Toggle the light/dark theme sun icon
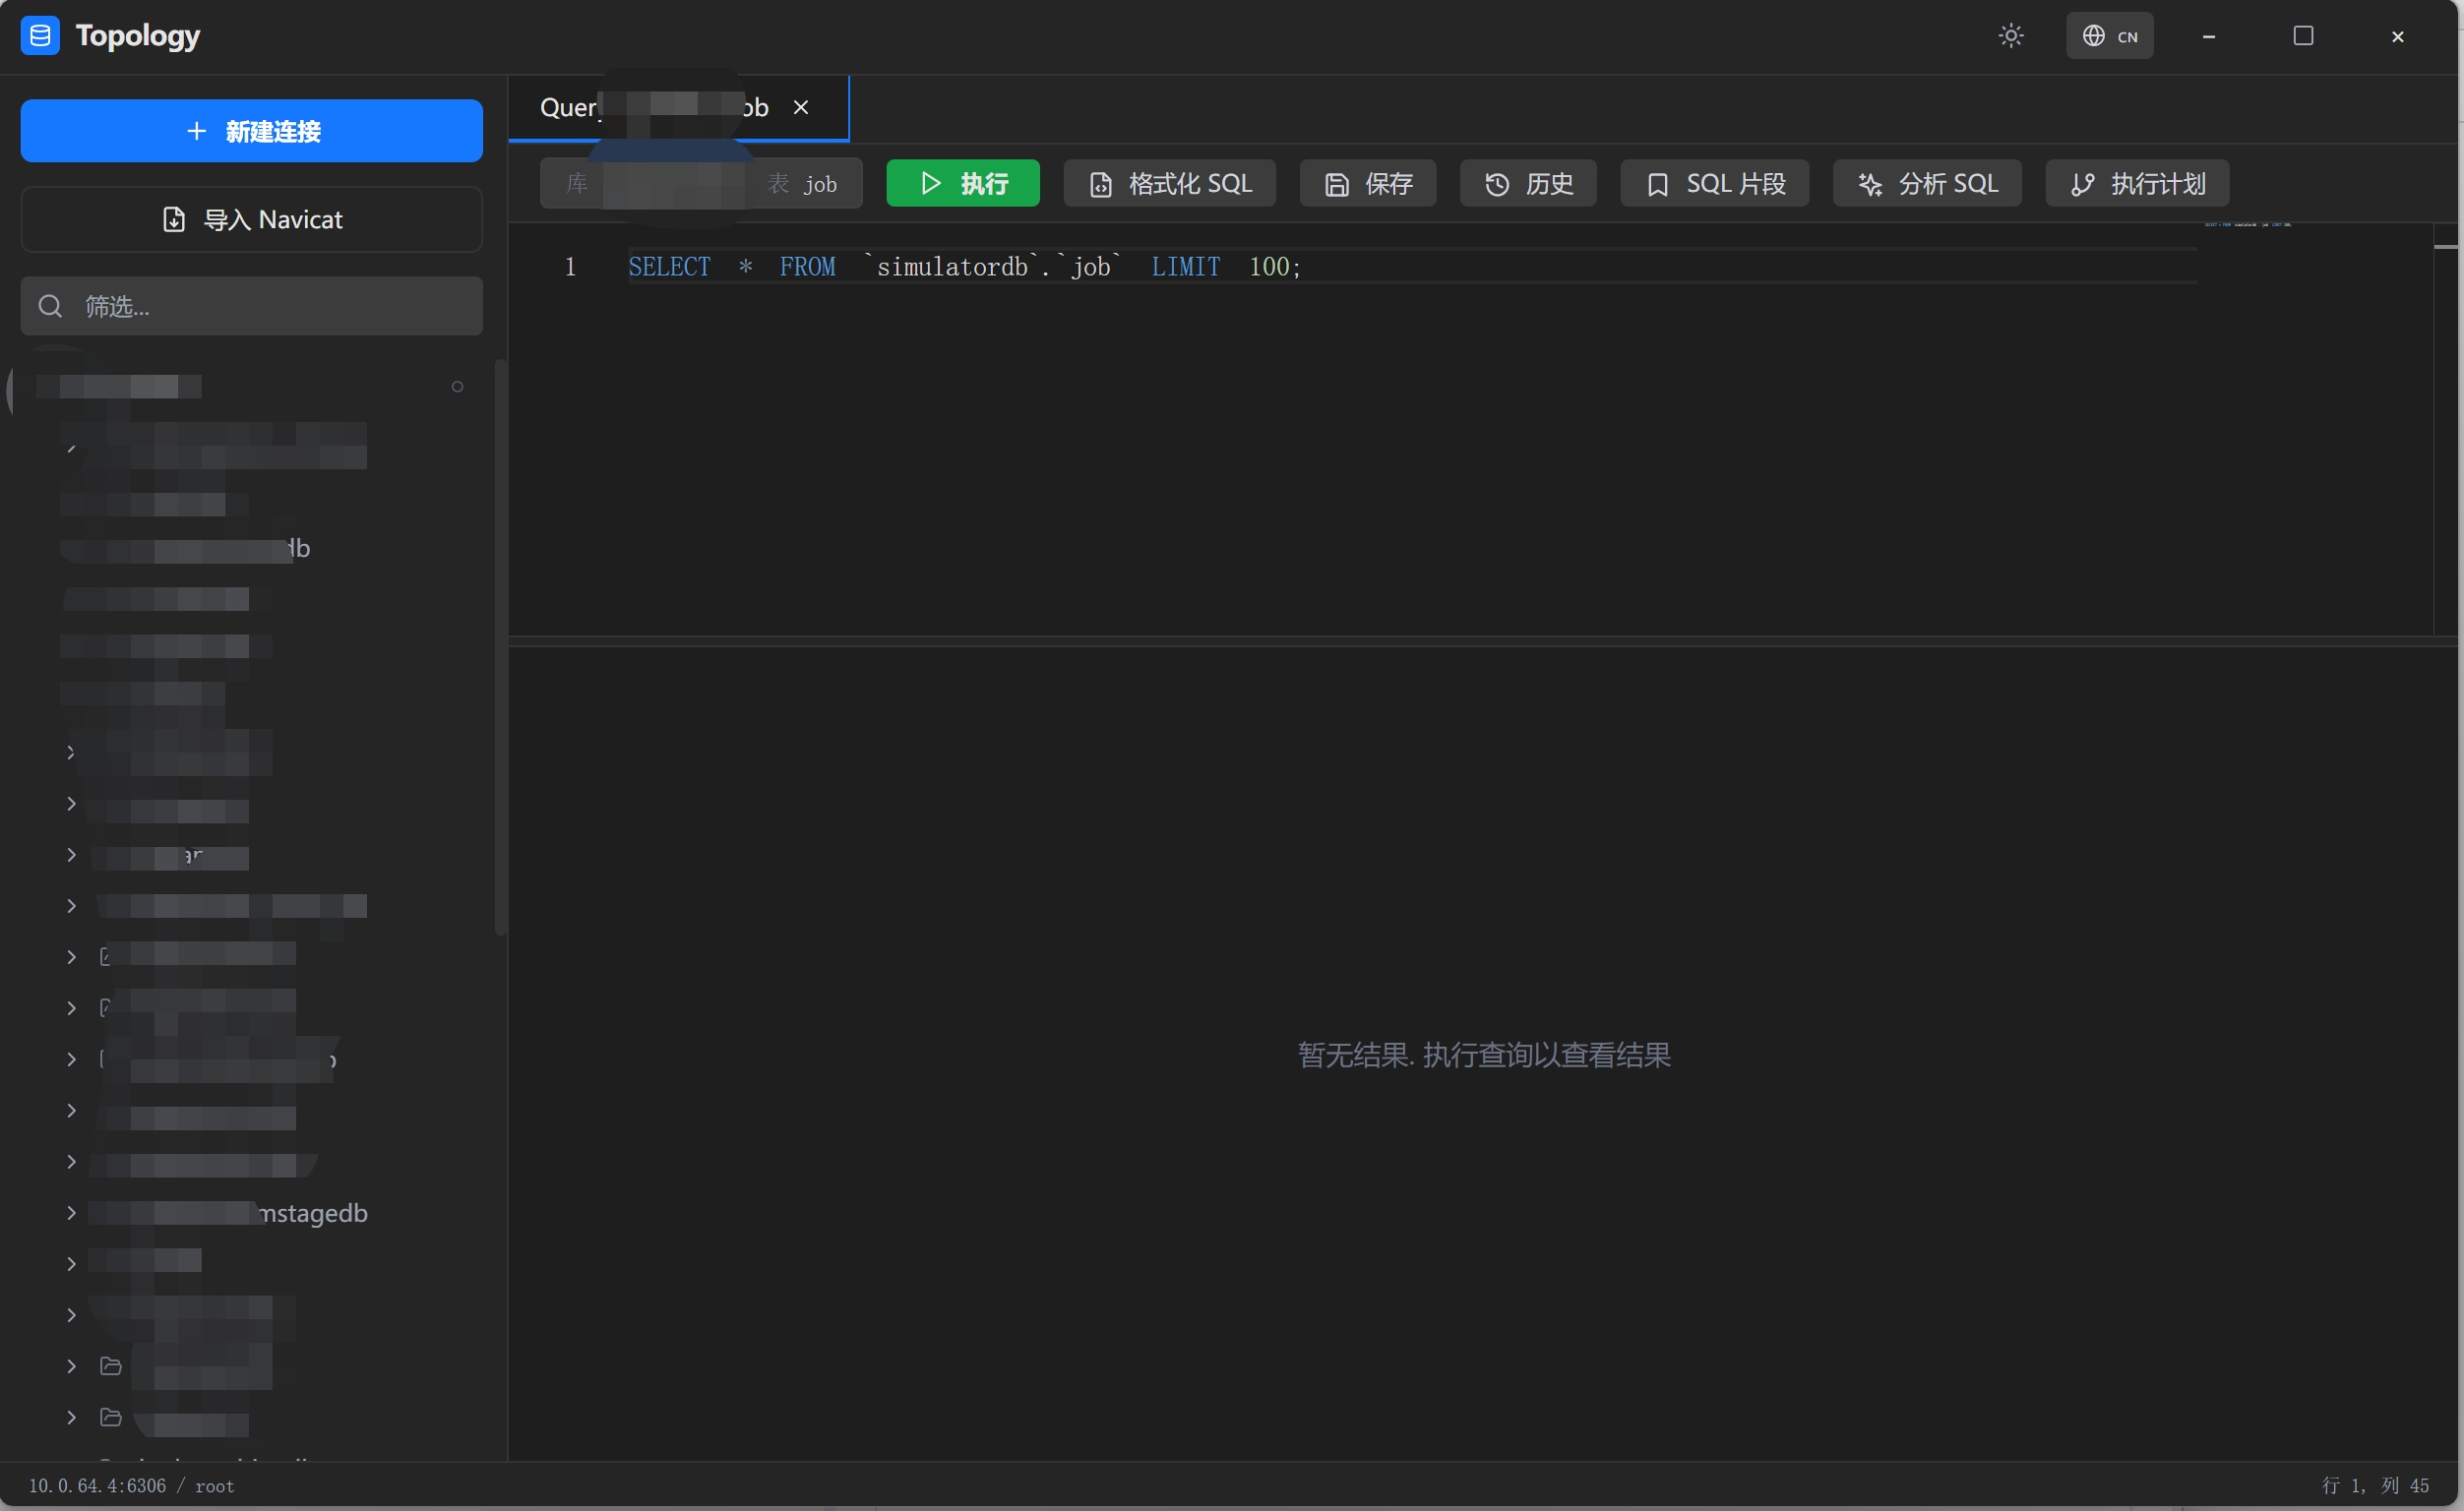The height and width of the screenshot is (1511, 2464). tap(2010, 36)
